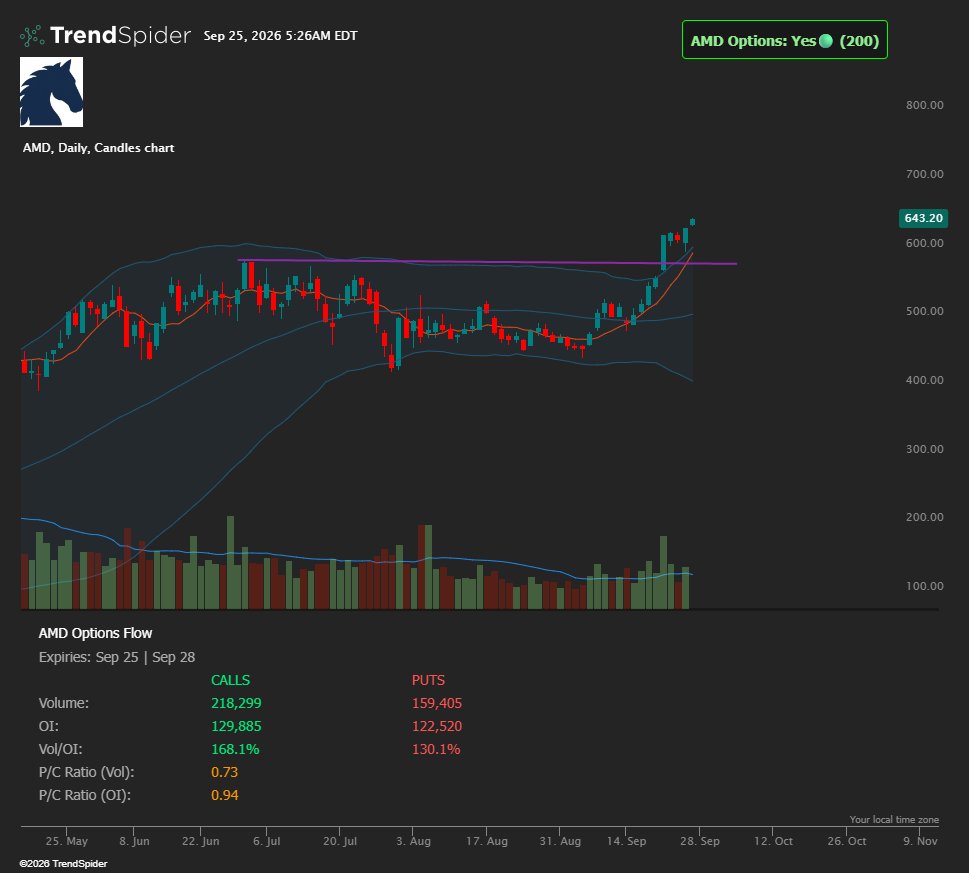Viewport: 969px width, 873px height.
Task: Click the 3. Aug date axis label
Action: click(413, 841)
